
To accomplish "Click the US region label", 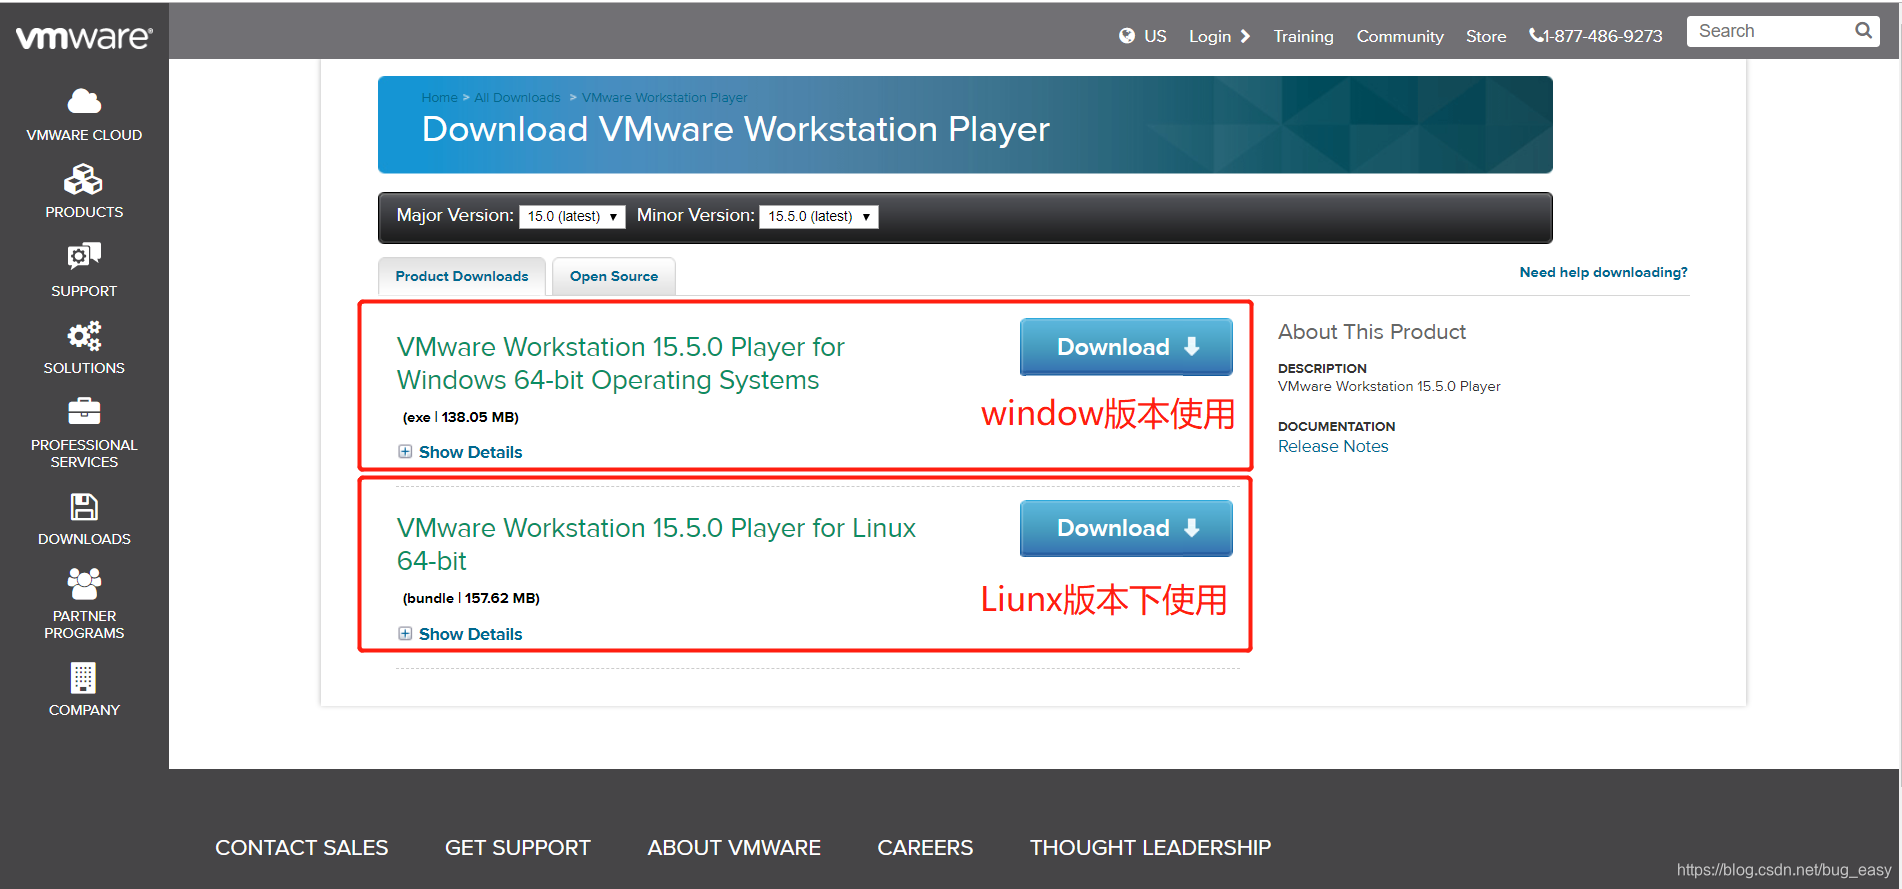I will [1155, 36].
